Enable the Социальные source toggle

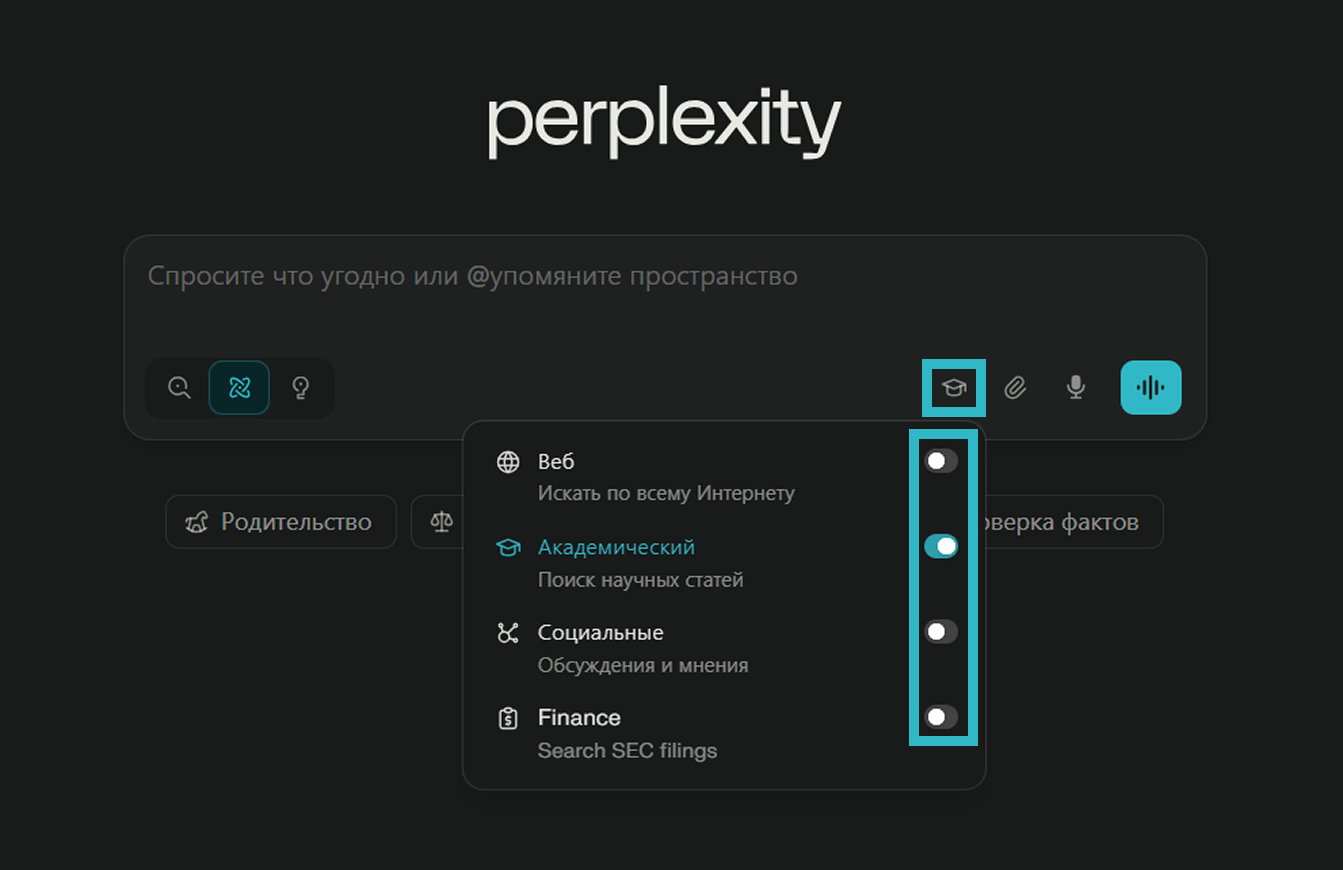click(941, 632)
